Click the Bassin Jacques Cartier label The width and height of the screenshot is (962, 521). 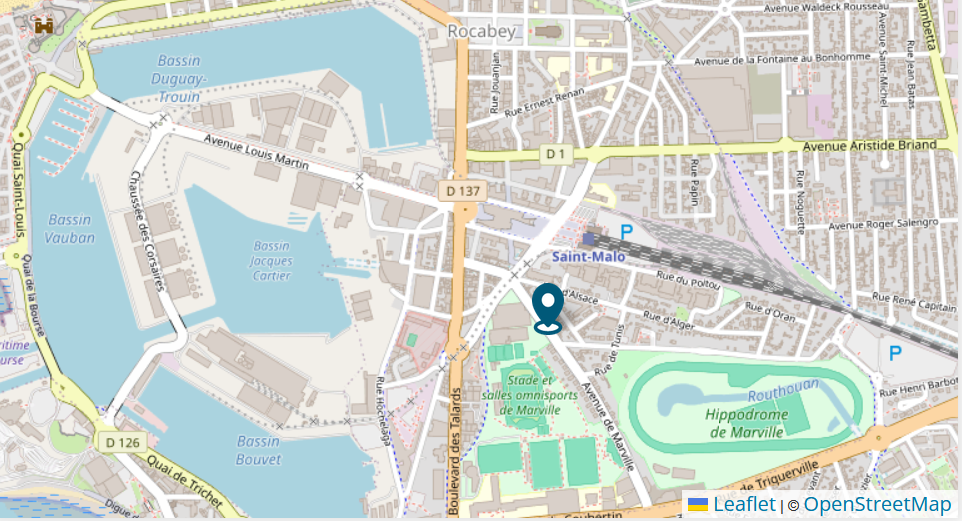(x=271, y=261)
